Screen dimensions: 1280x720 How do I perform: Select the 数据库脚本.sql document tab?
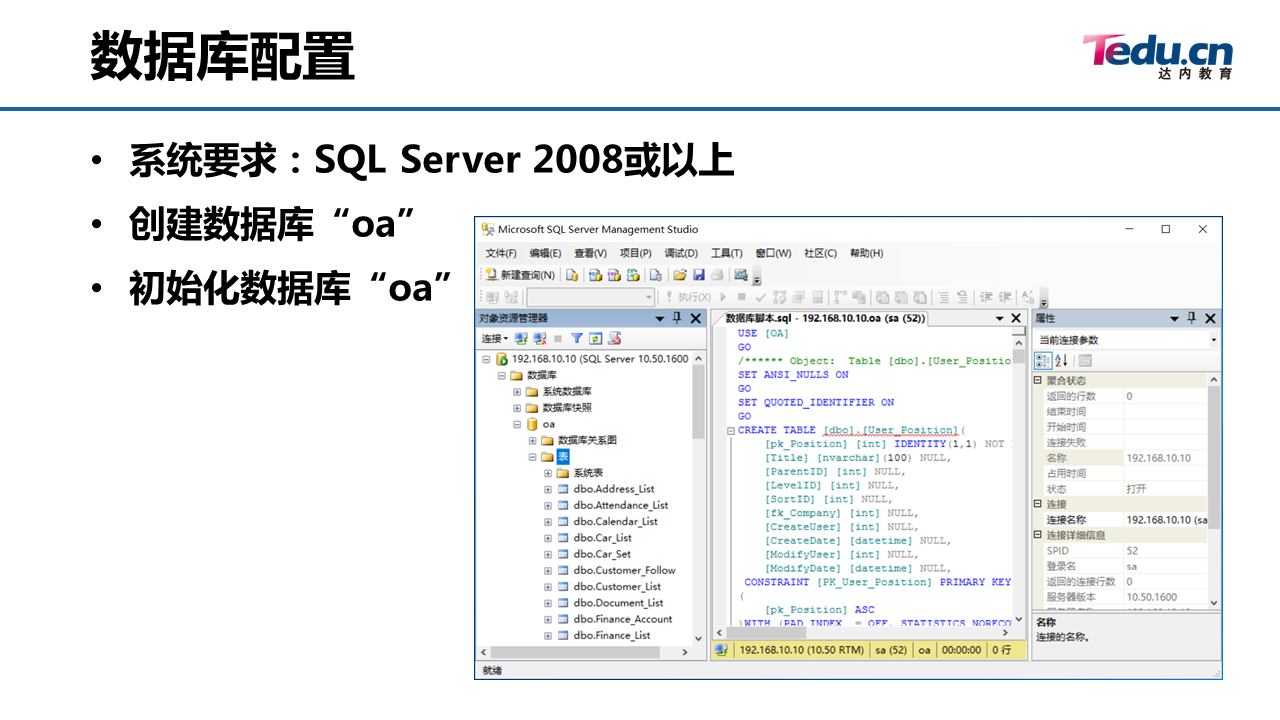pos(825,318)
